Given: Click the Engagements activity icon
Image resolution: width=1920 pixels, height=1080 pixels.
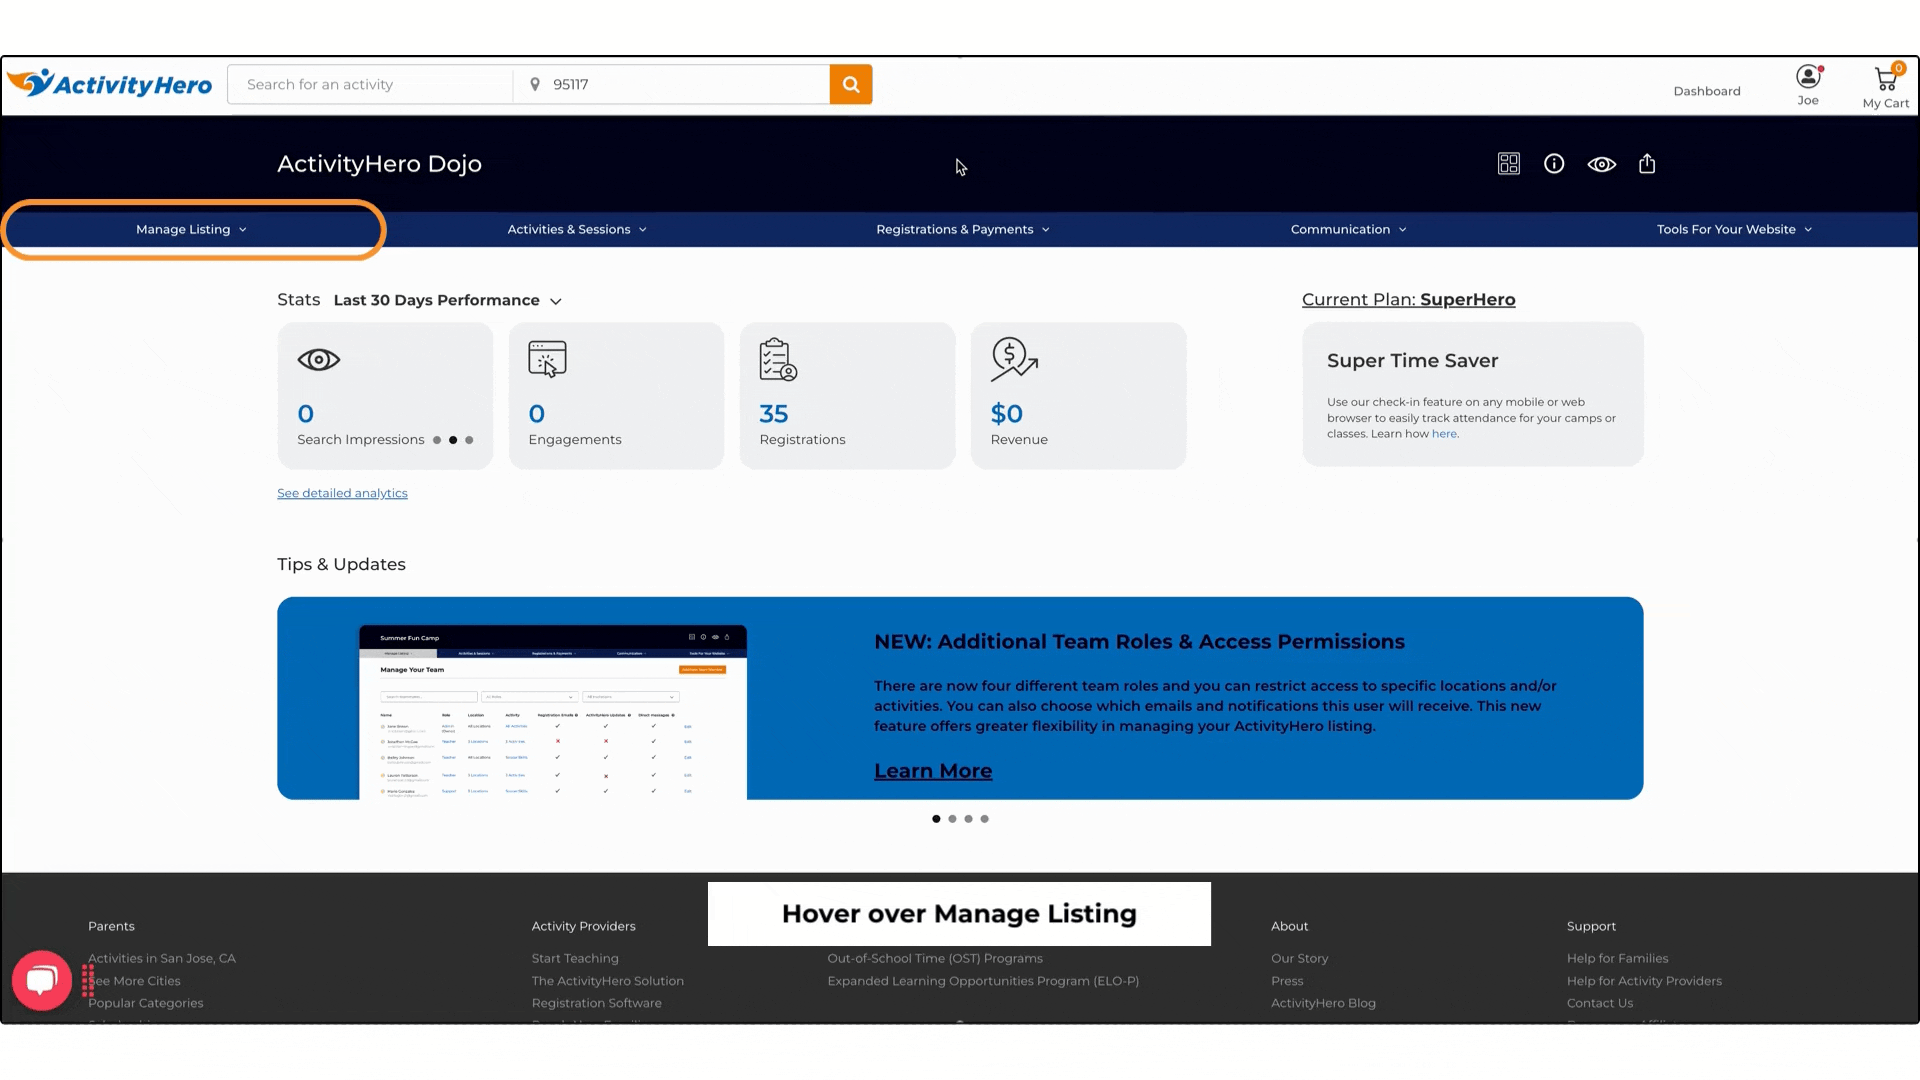Looking at the screenshot, I should (x=547, y=359).
